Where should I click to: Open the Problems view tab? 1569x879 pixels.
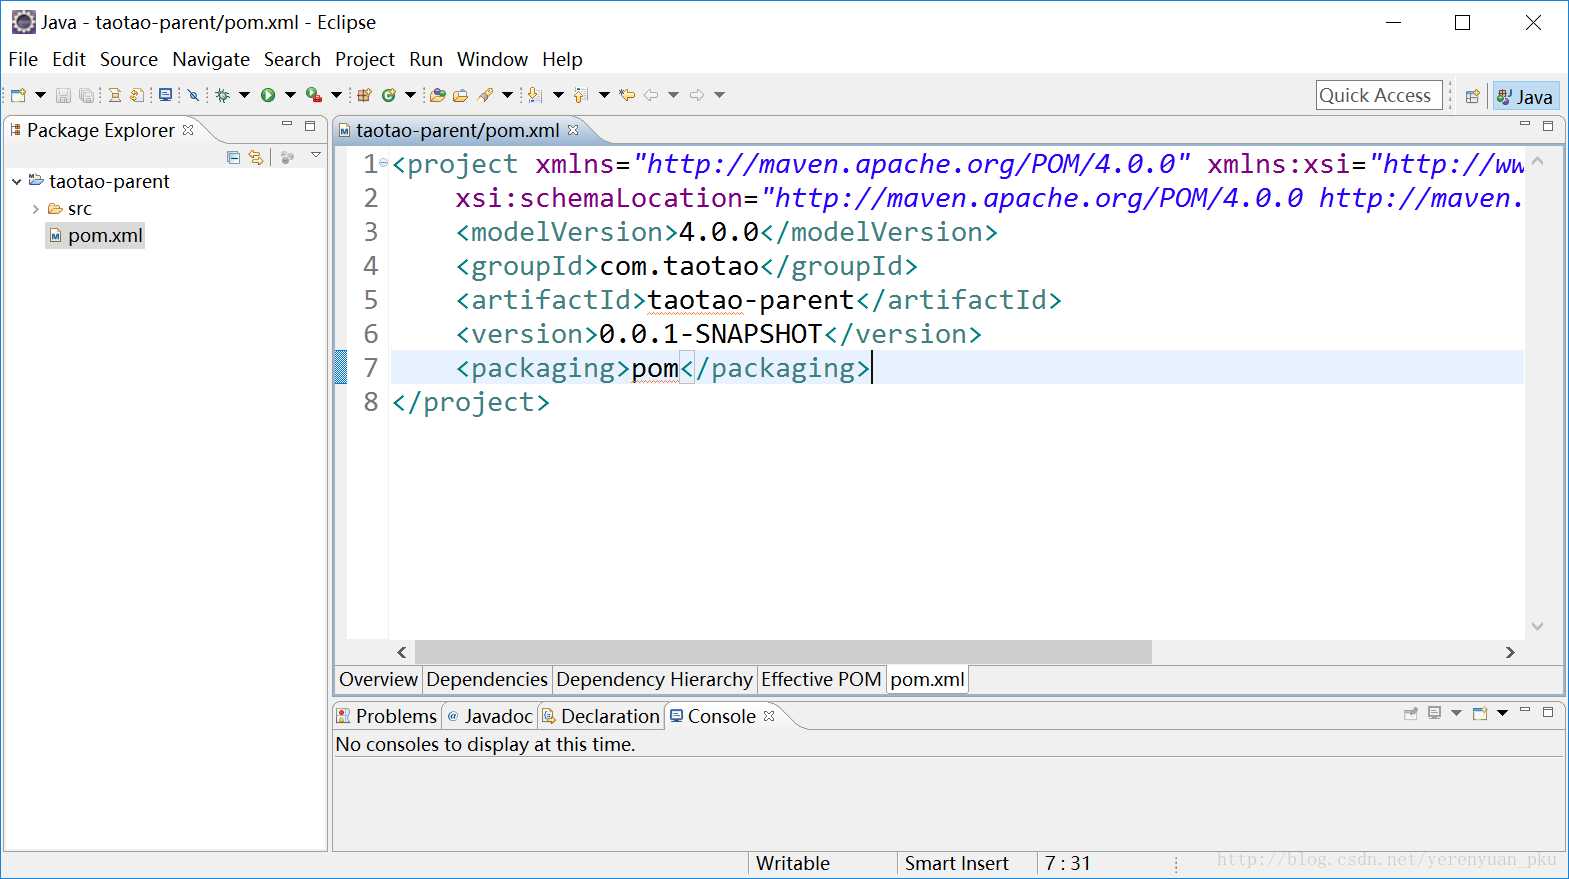pyautogui.click(x=387, y=716)
